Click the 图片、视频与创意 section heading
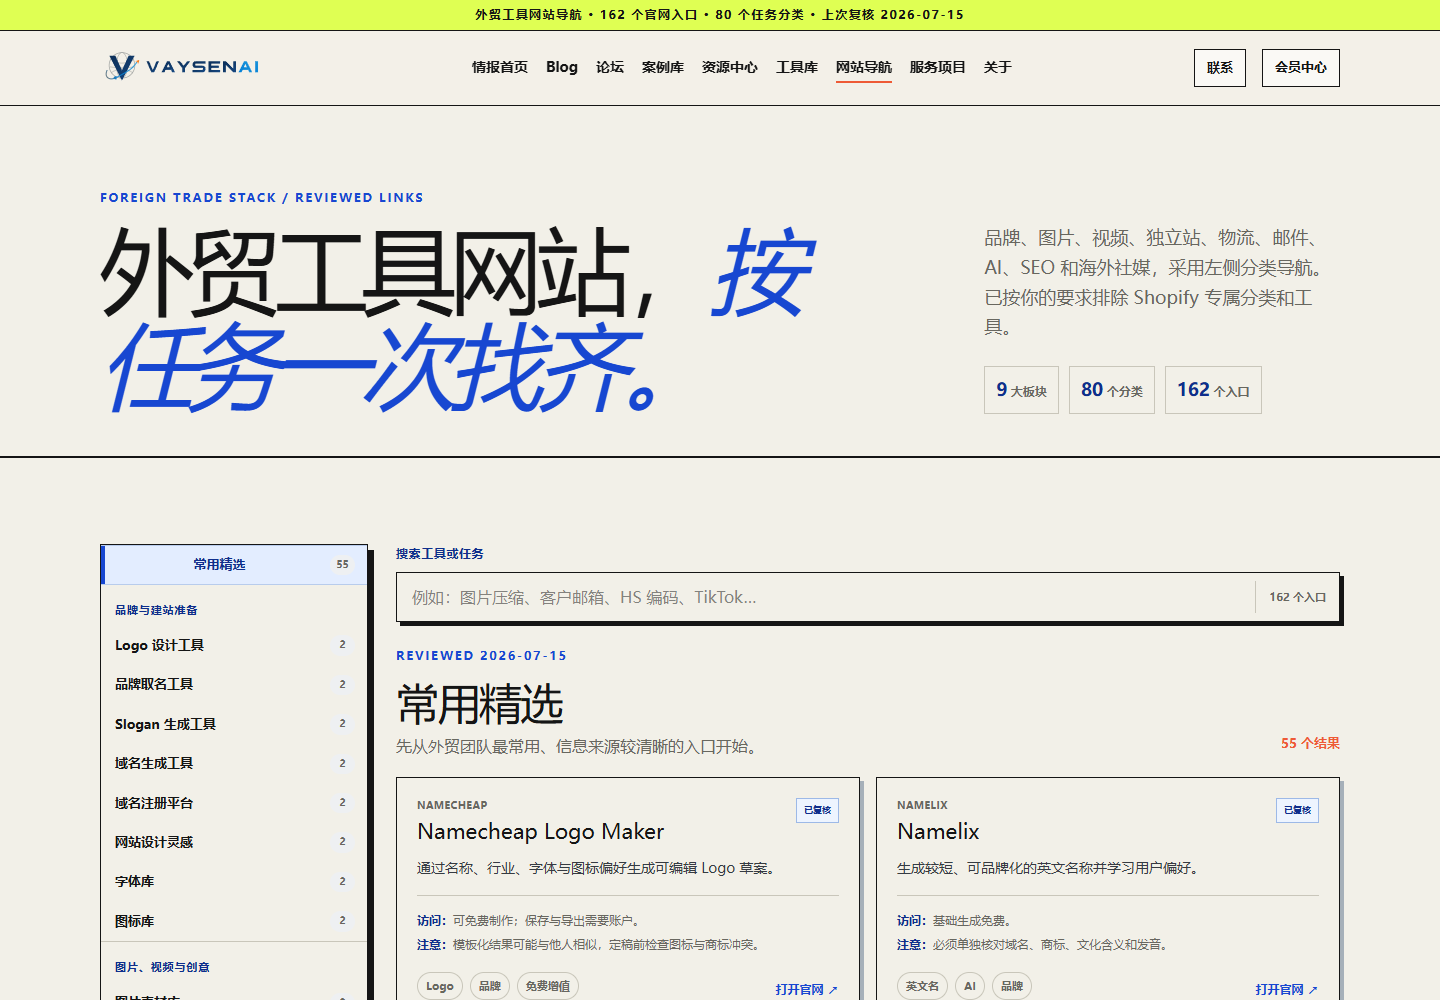This screenshot has width=1440, height=1000. (162, 967)
